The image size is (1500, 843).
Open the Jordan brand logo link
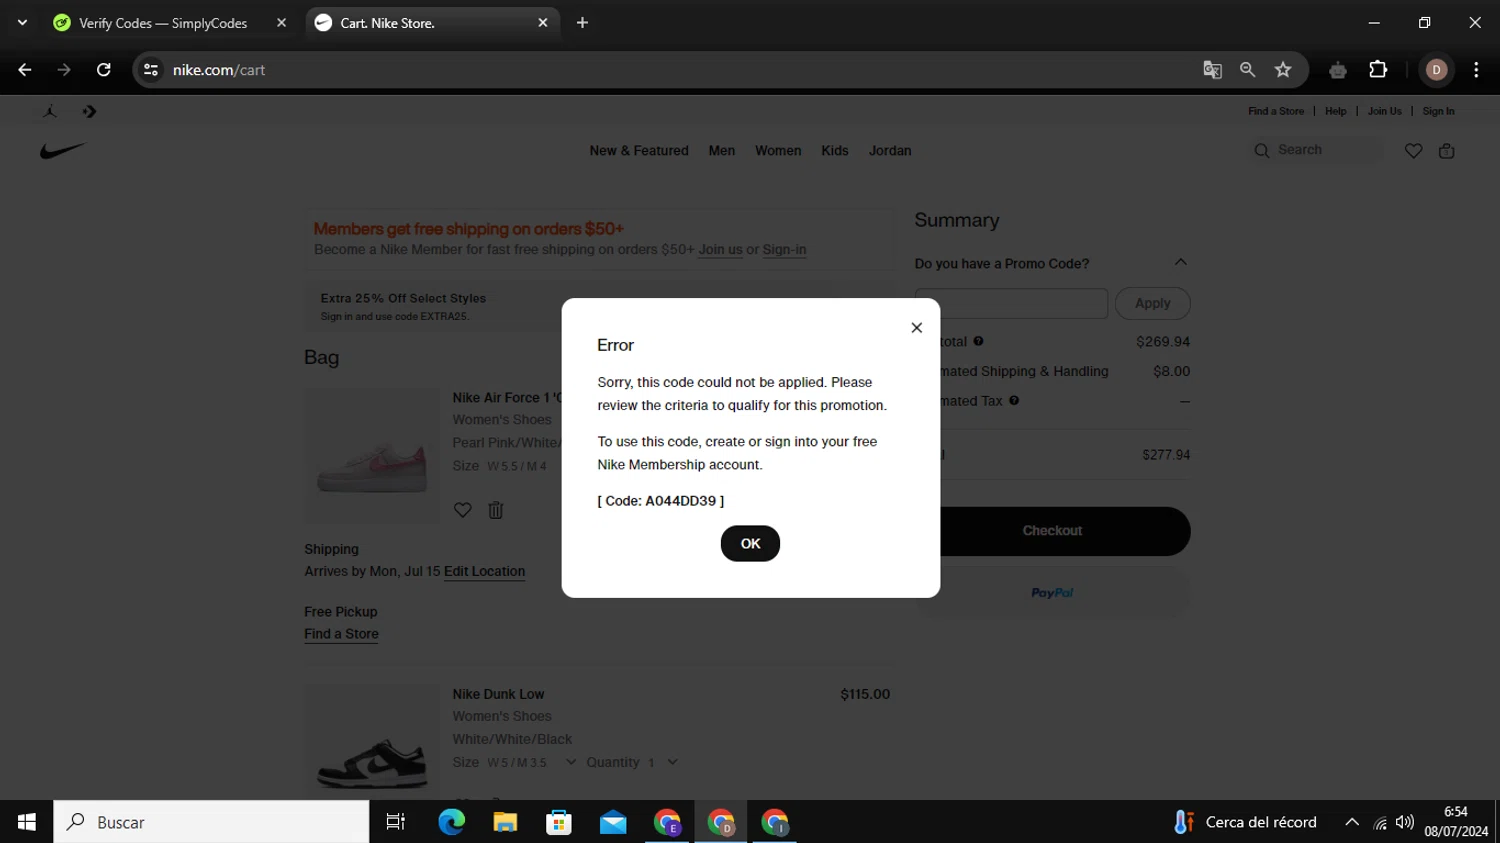(50, 111)
